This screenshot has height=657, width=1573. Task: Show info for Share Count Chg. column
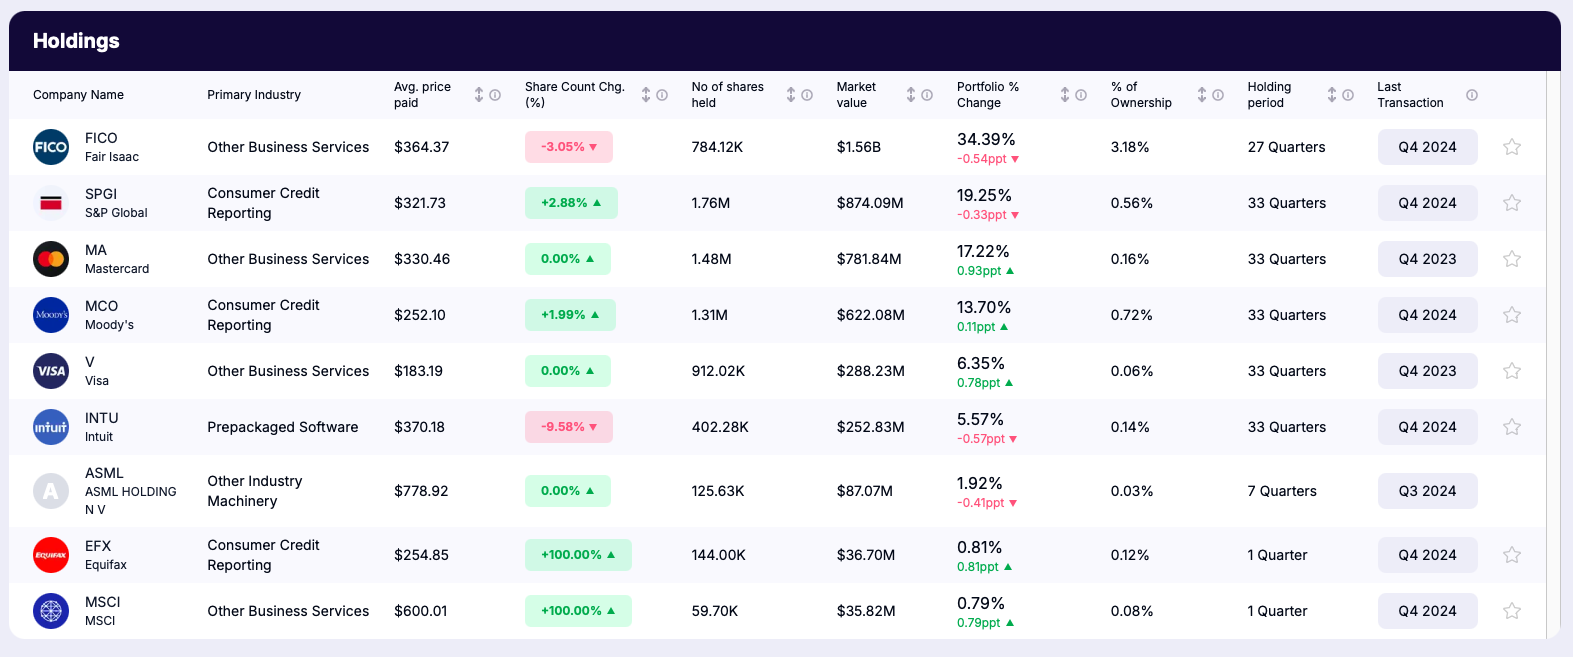point(662,95)
